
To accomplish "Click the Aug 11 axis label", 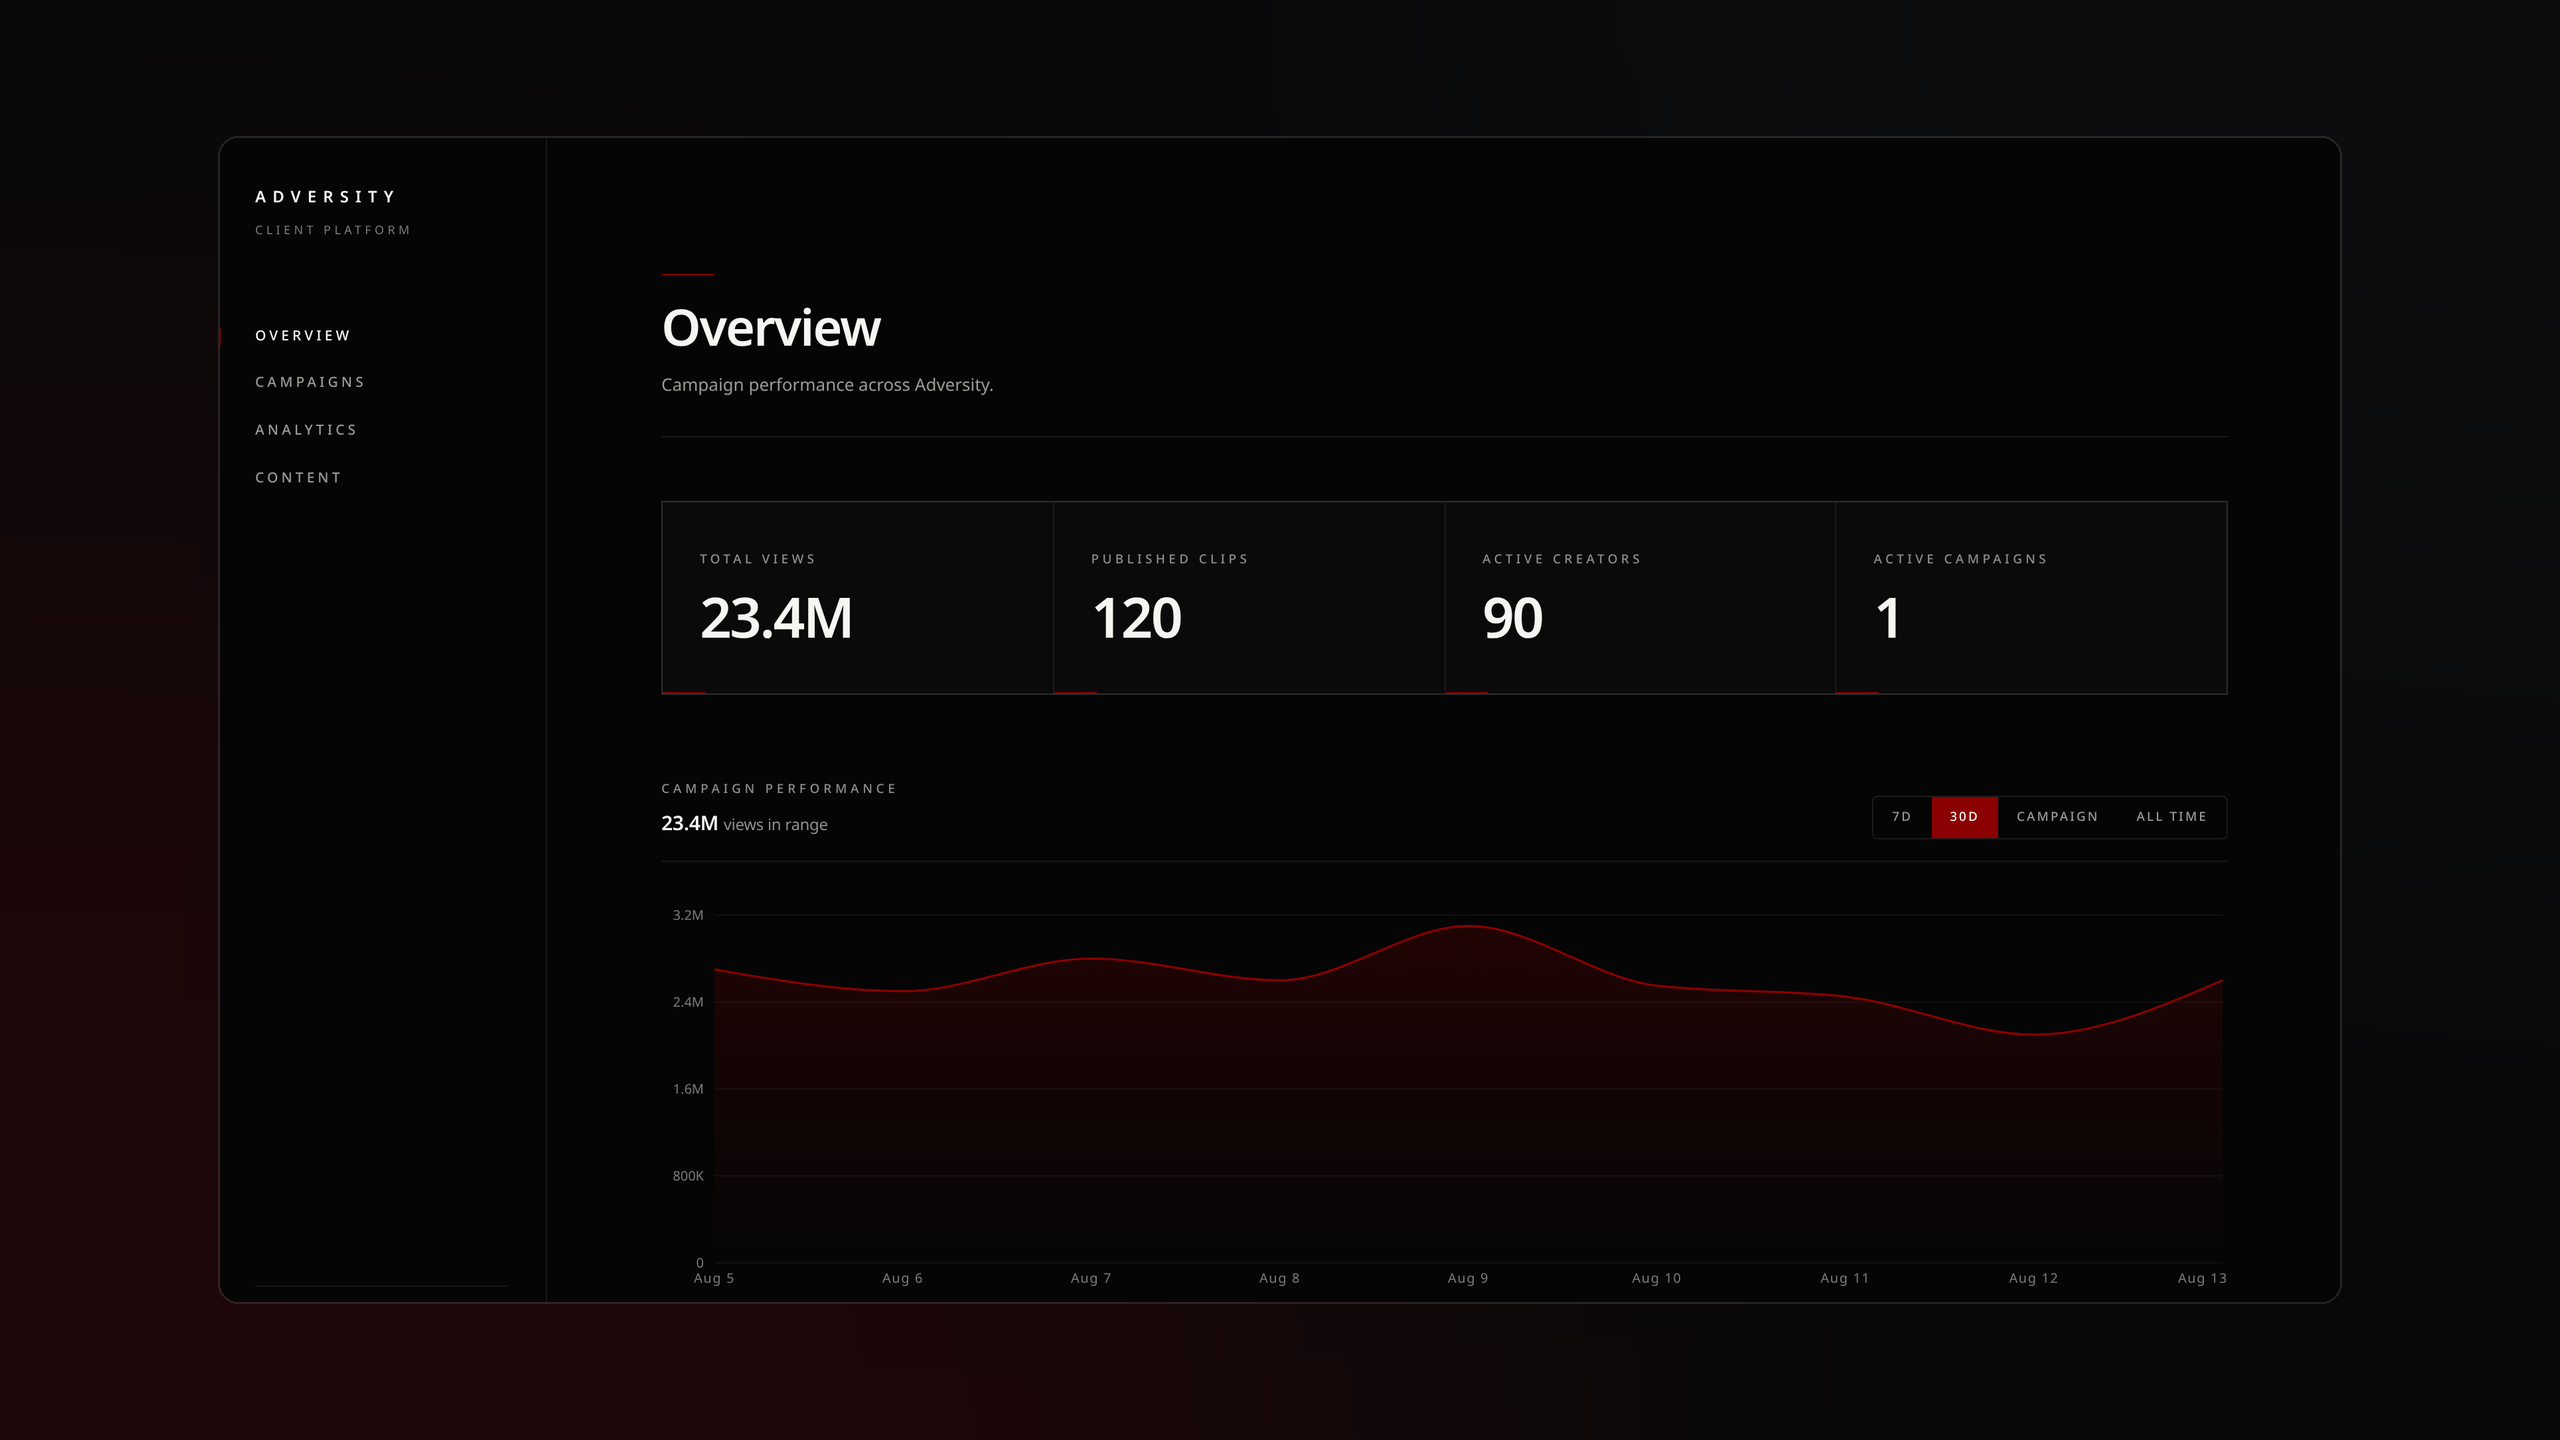I will (1845, 1278).
